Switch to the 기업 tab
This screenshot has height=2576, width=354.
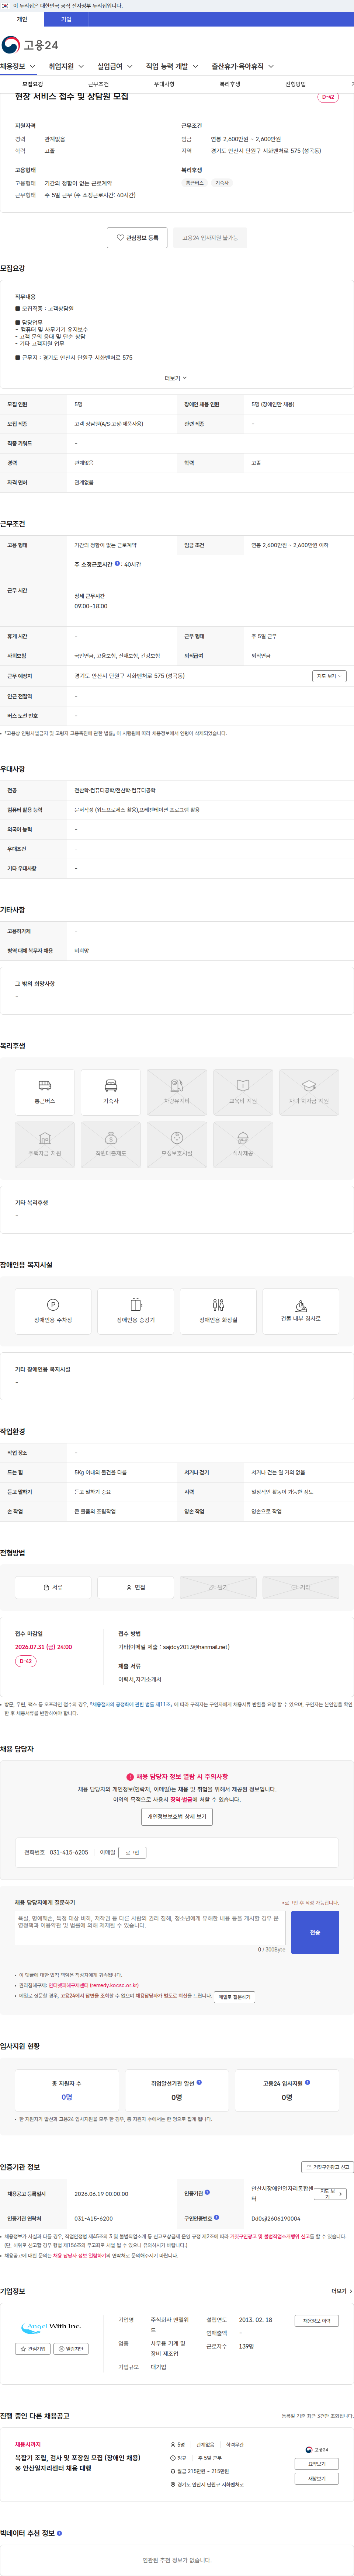66,19
